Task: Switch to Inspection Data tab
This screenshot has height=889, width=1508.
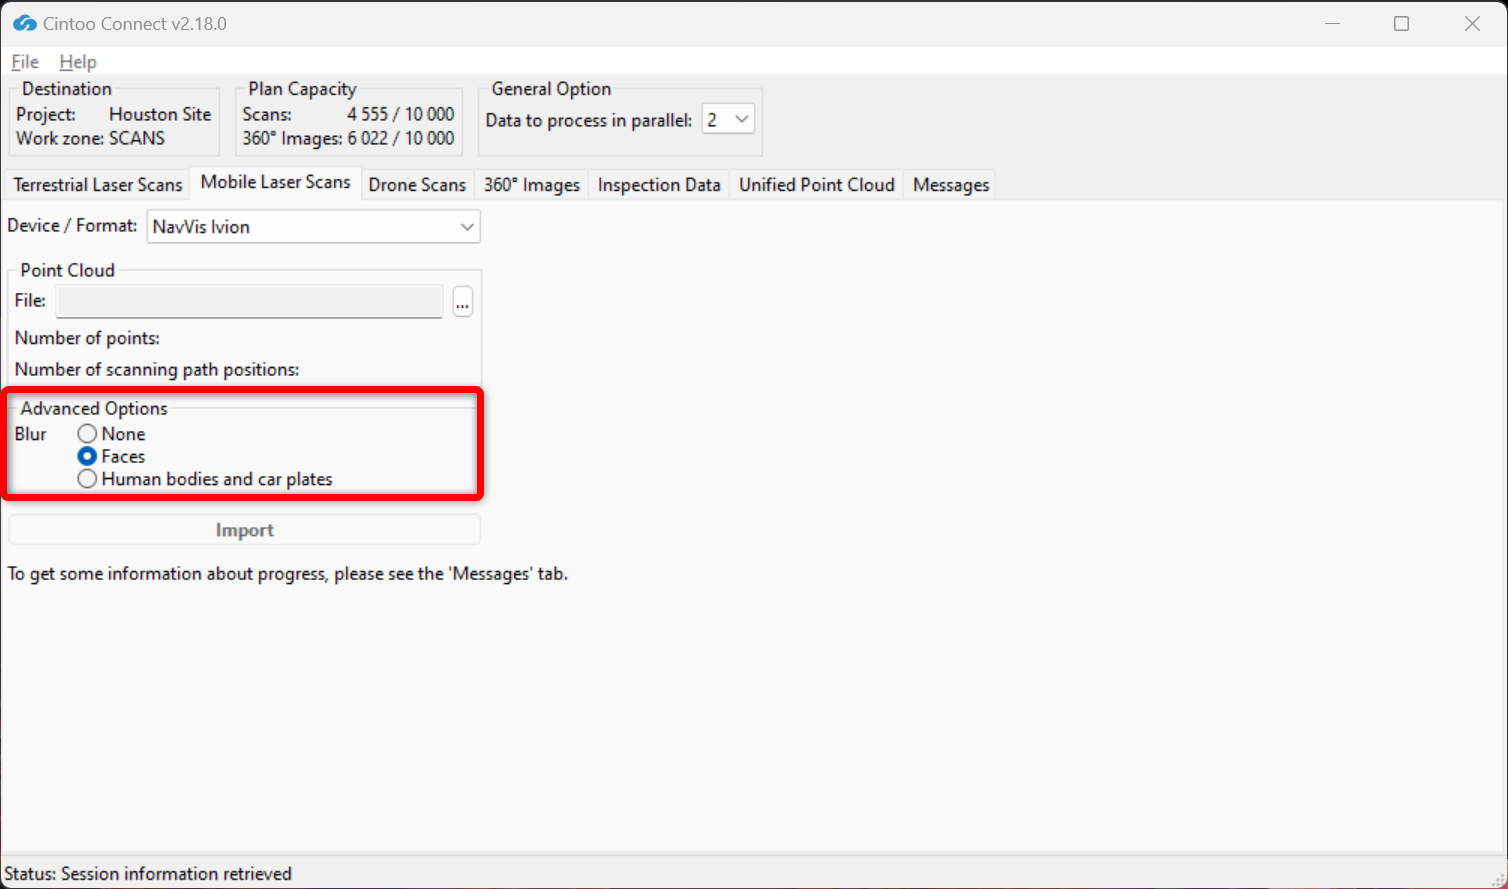Action: (x=659, y=185)
